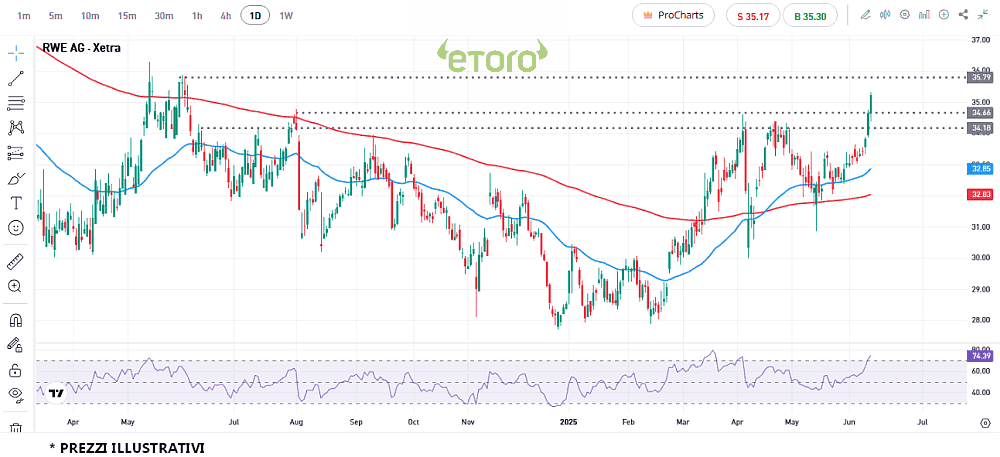
Task: Click the pencil draw icon in top toolbar
Action: coord(865,15)
